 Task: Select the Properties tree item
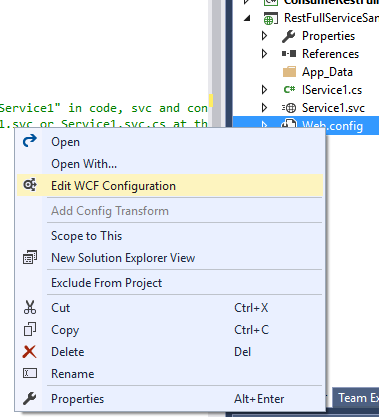328,36
